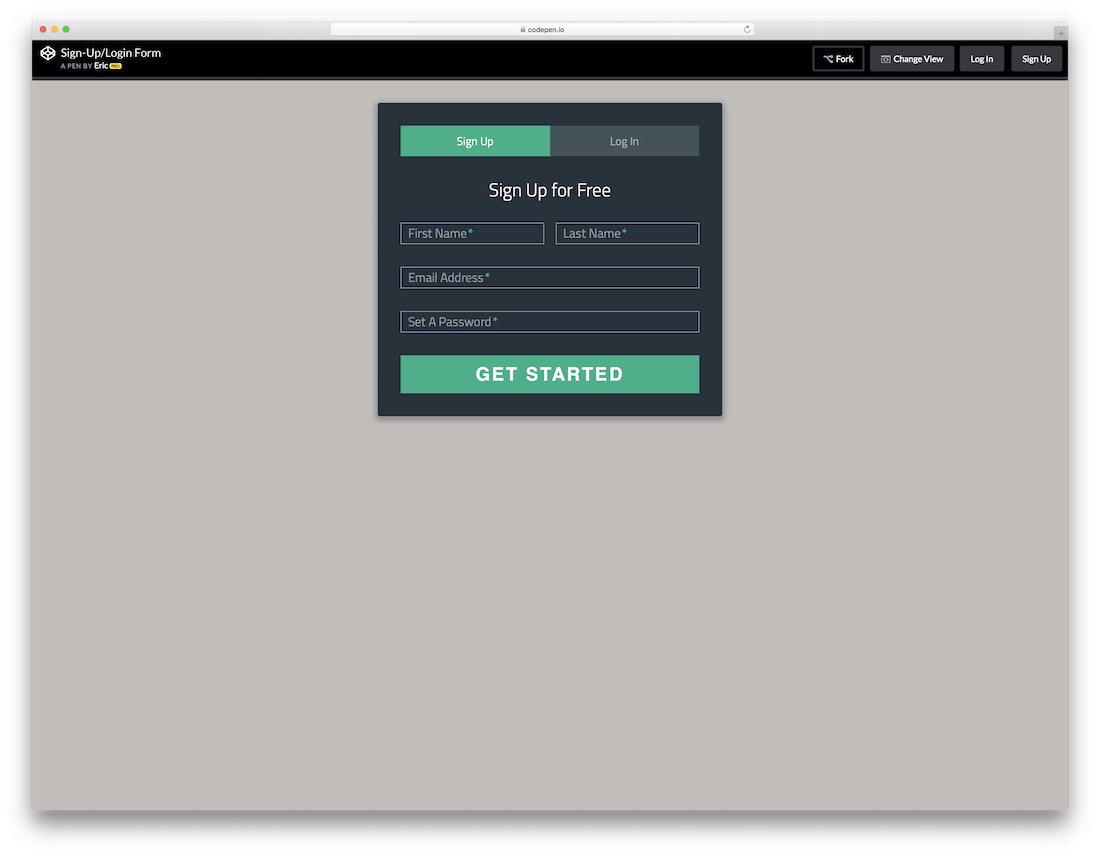This screenshot has height=856, width=1100.
Task: Focus the First Name field
Action: pyautogui.click(x=472, y=234)
